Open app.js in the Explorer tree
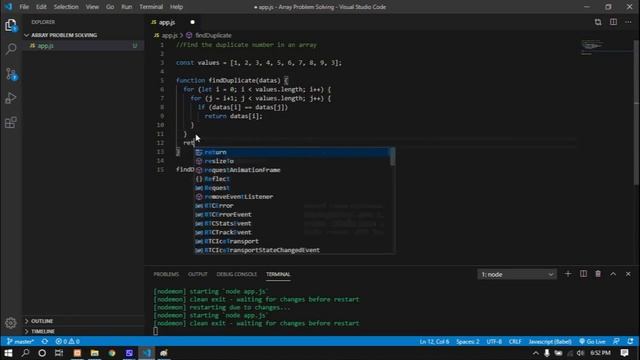 (x=82, y=46)
